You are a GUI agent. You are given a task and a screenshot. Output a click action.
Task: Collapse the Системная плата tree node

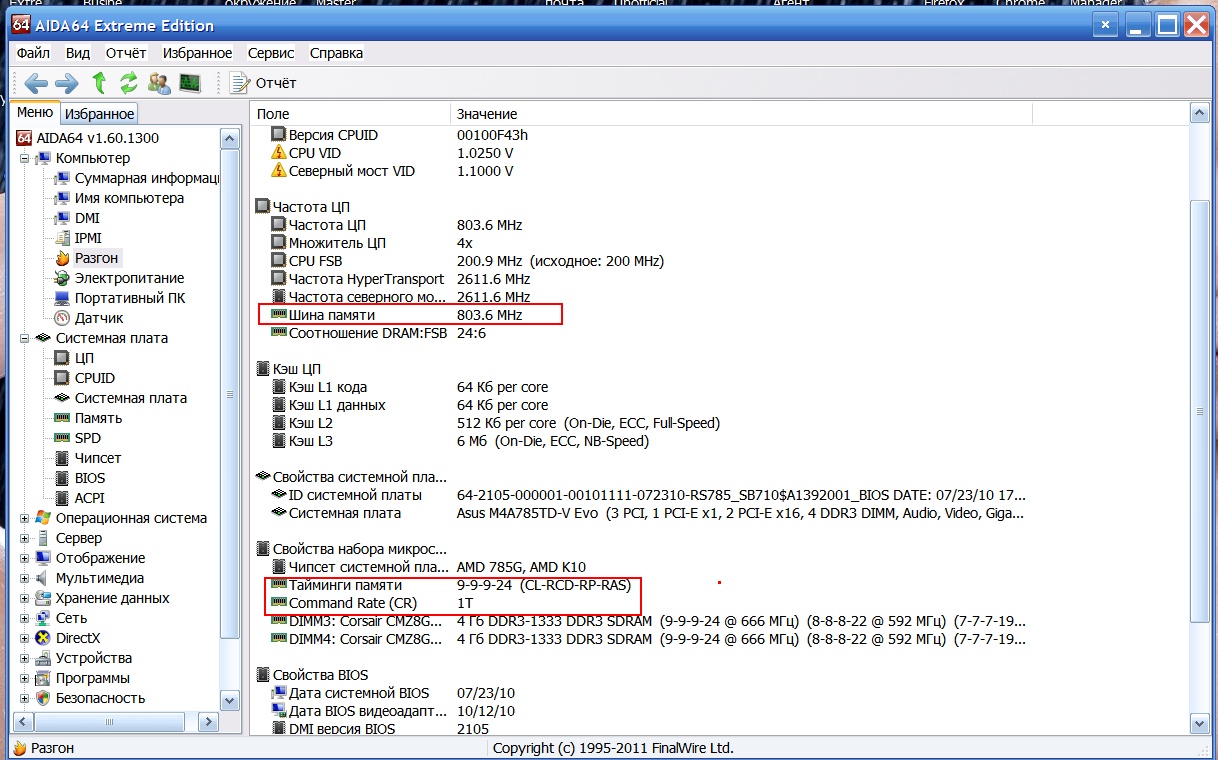[25, 338]
